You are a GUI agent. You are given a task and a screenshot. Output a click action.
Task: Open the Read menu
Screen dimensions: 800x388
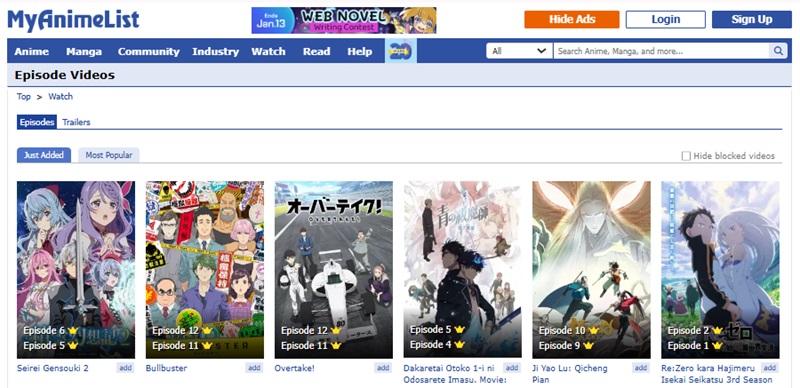coord(316,52)
